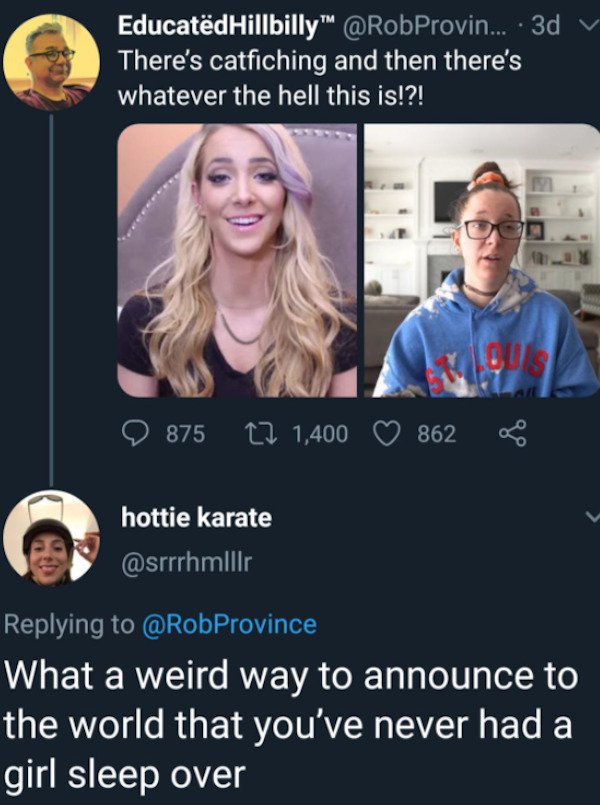
Task: Click the 875 replies count
Action: click(x=185, y=433)
